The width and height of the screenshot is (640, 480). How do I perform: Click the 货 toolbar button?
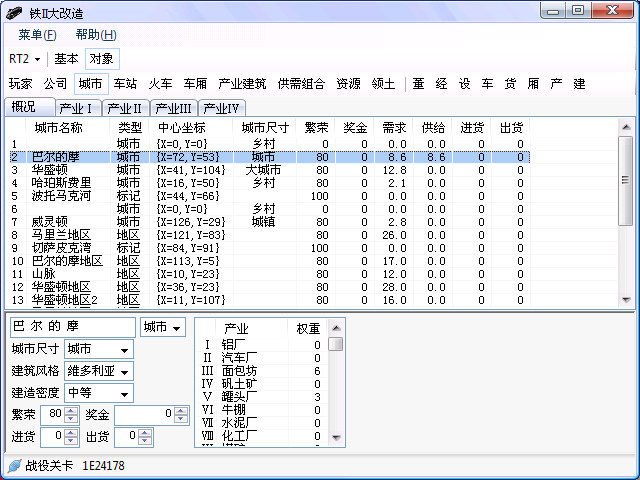(510, 84)
